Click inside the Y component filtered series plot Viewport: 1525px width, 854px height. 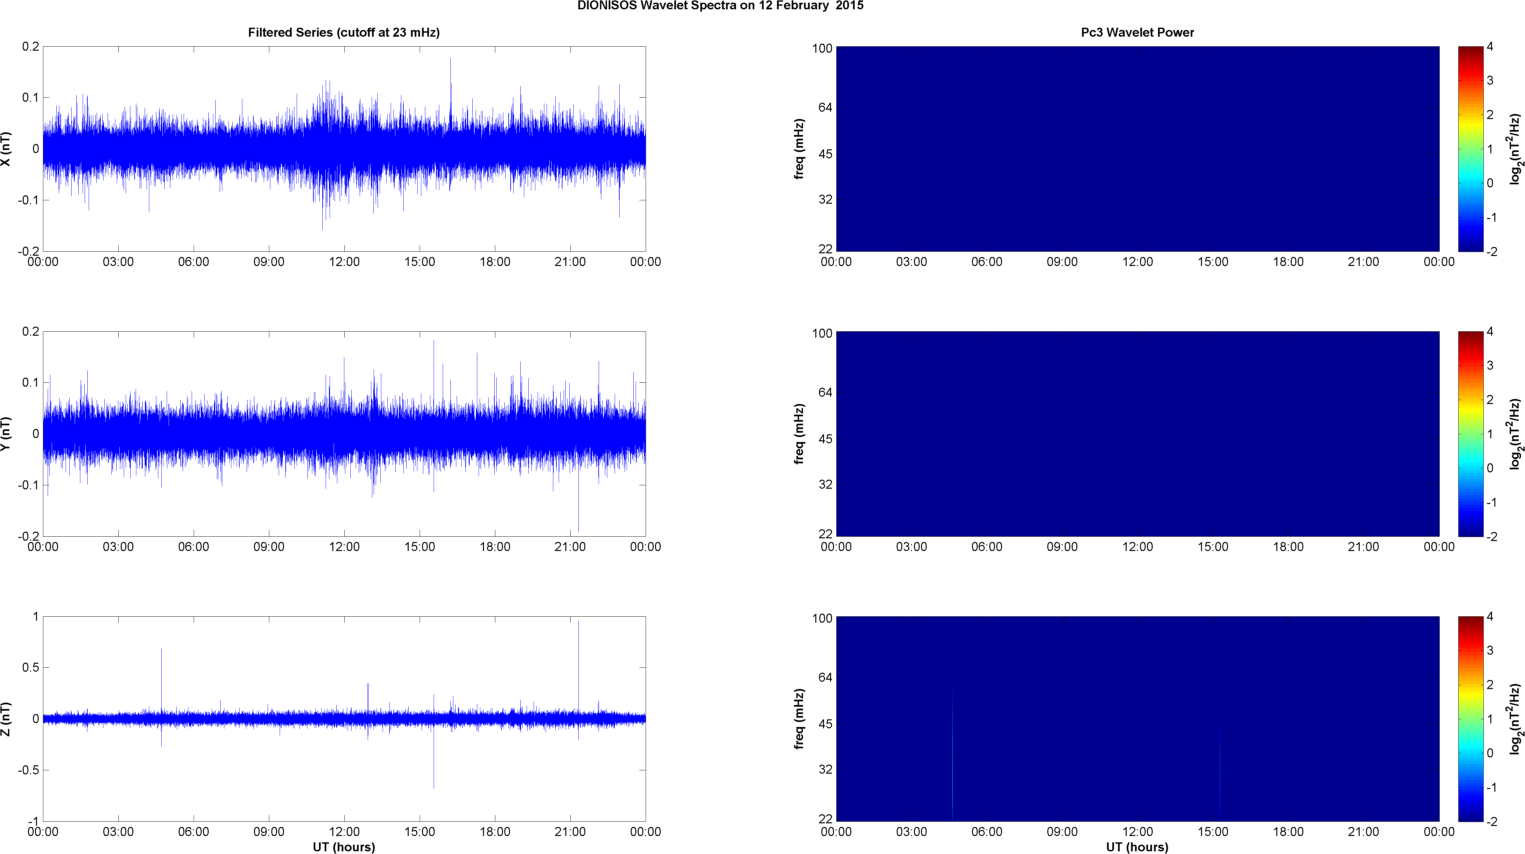[x=344, y=434]
